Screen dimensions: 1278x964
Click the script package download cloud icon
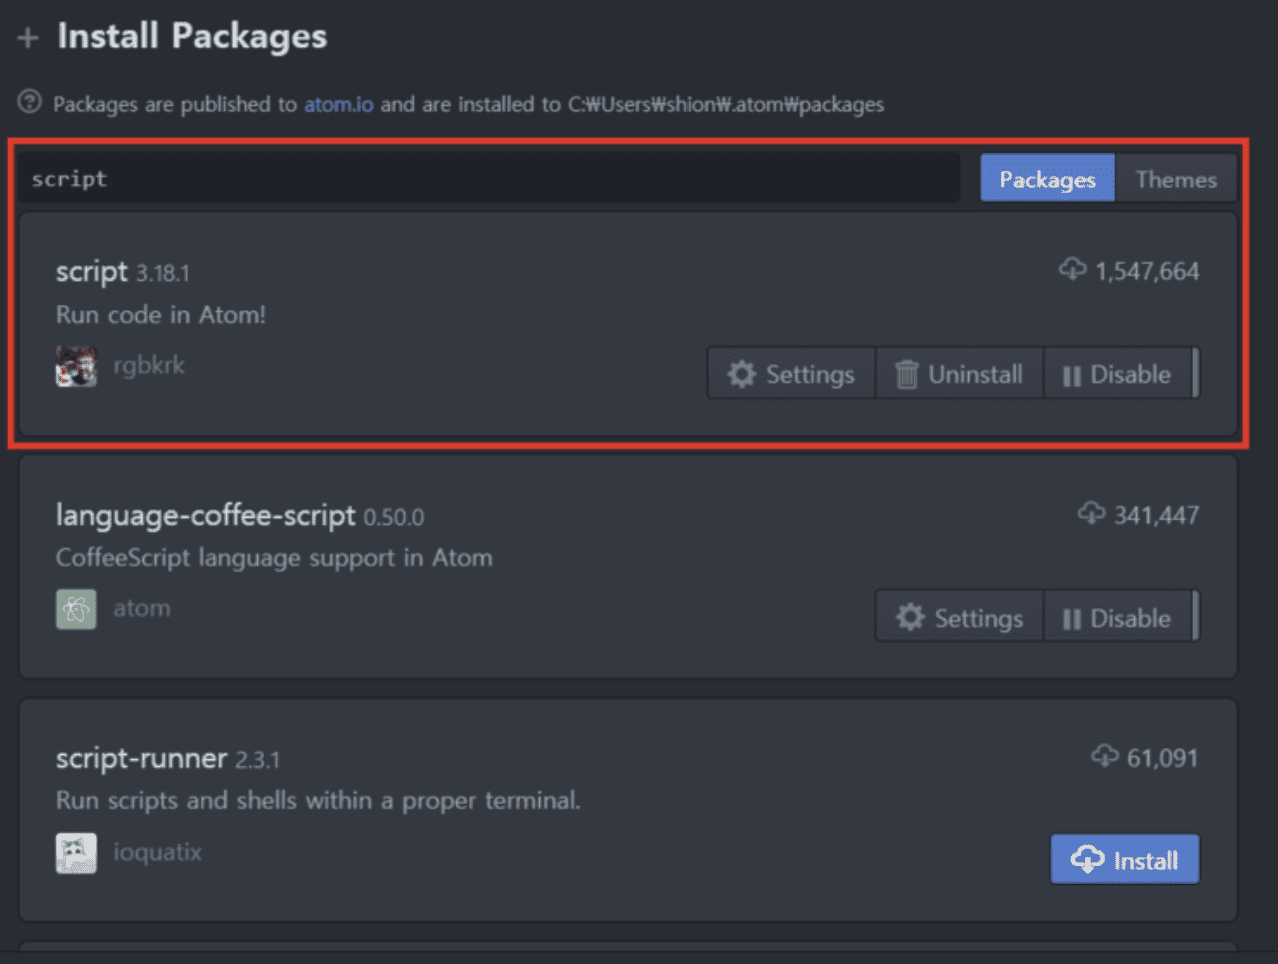tap(1072, 270)
